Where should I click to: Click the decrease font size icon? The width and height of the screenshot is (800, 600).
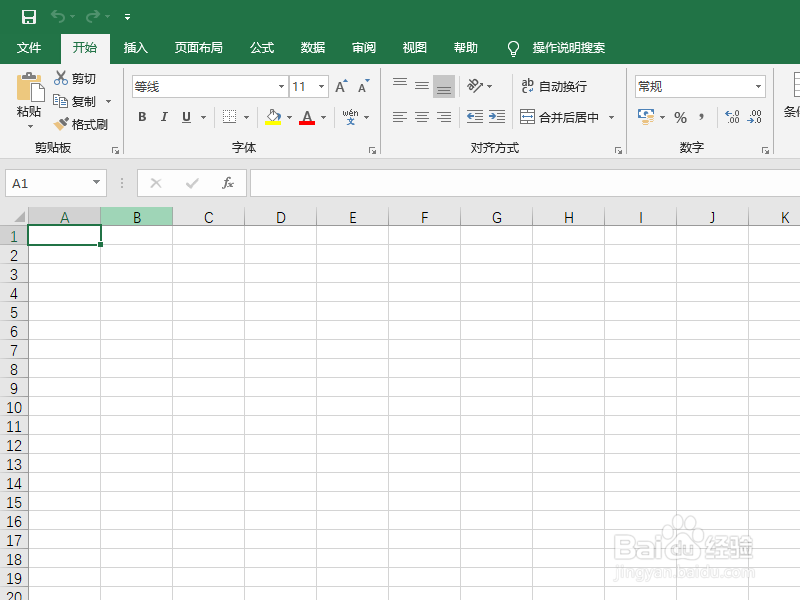point(364,87)
